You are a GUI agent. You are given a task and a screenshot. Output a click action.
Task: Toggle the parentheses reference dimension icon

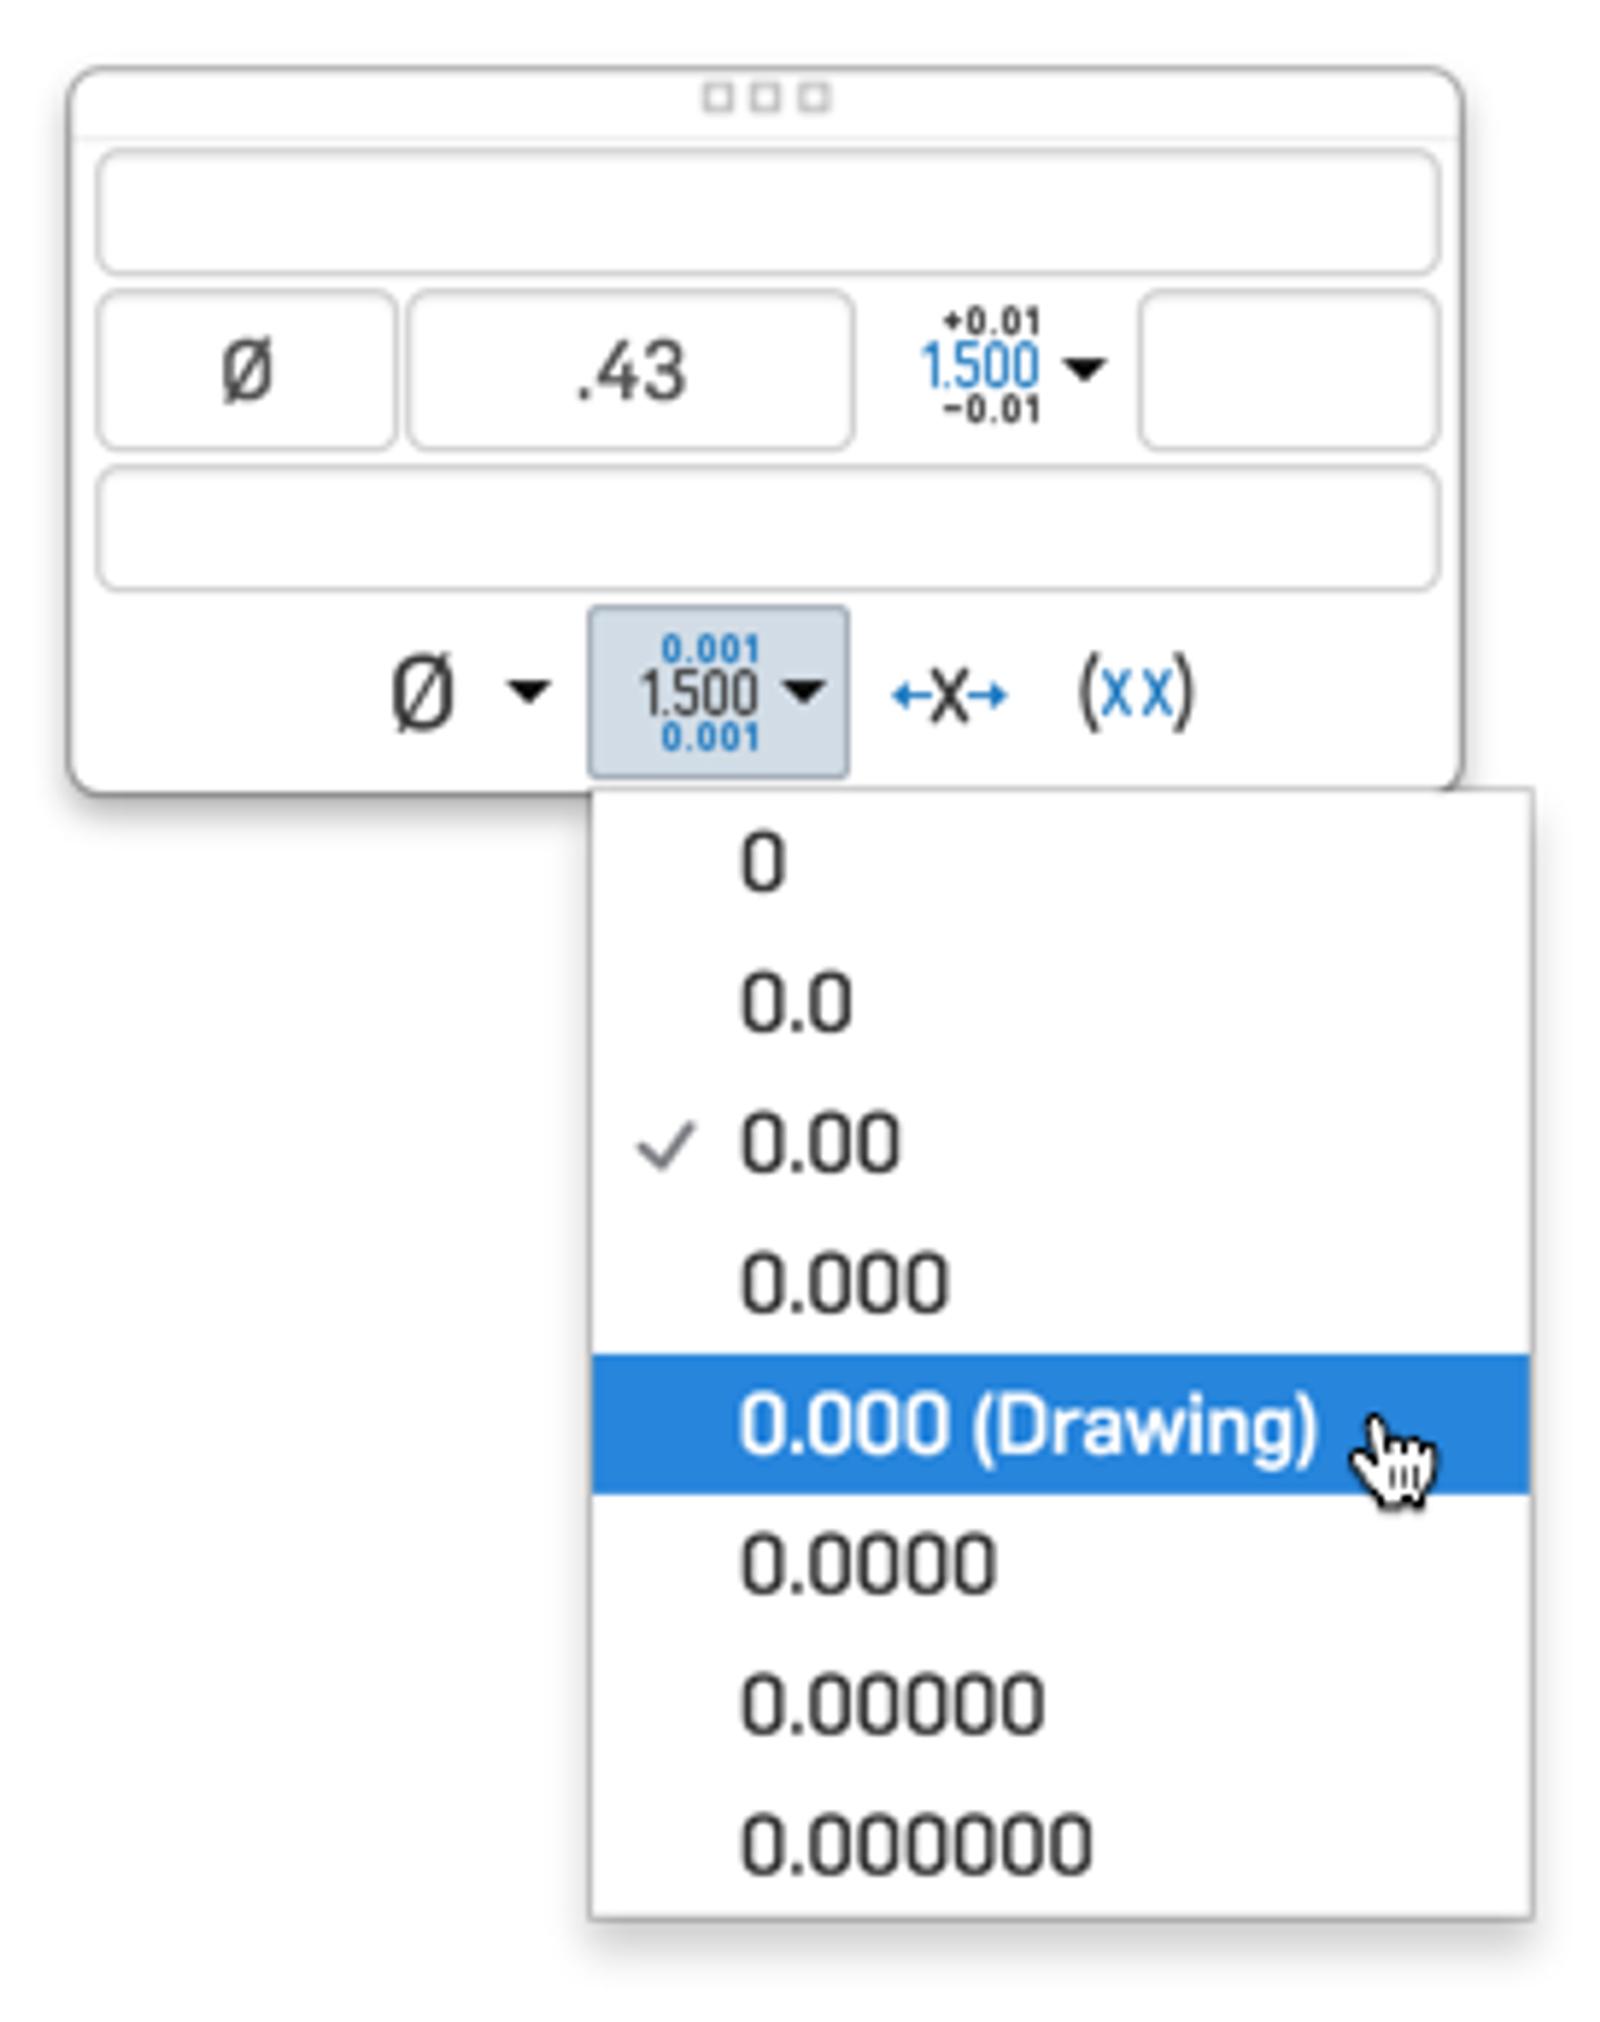(1135, 692)
